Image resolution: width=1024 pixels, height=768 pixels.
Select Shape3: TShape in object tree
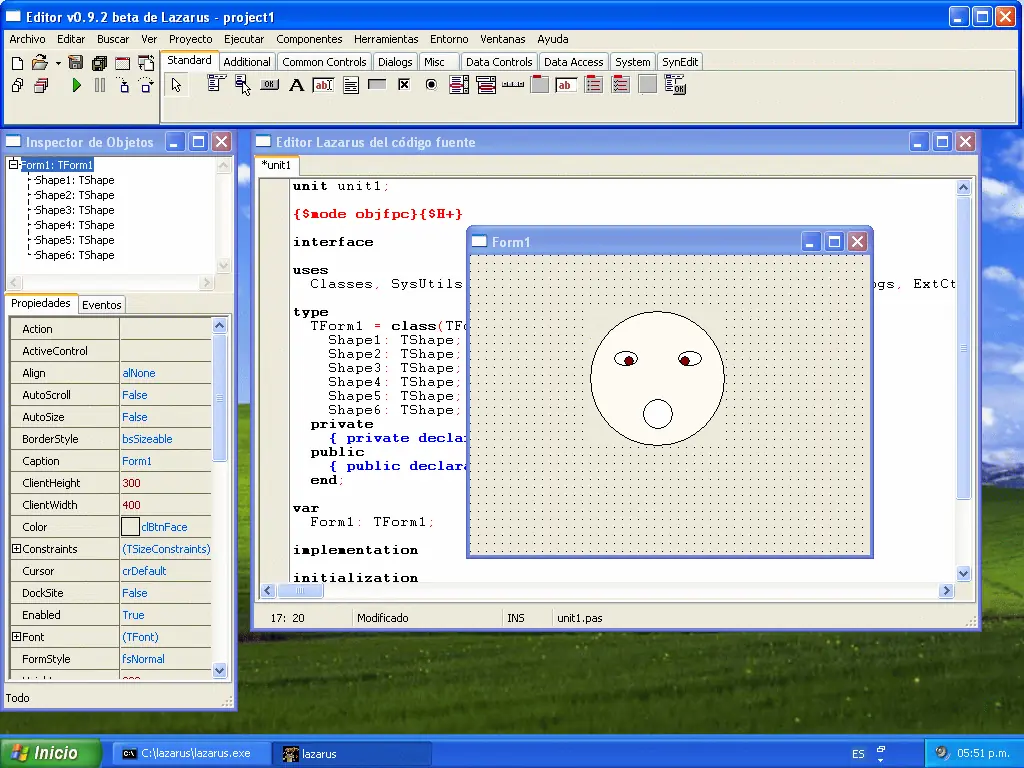(x=74, y=210)
